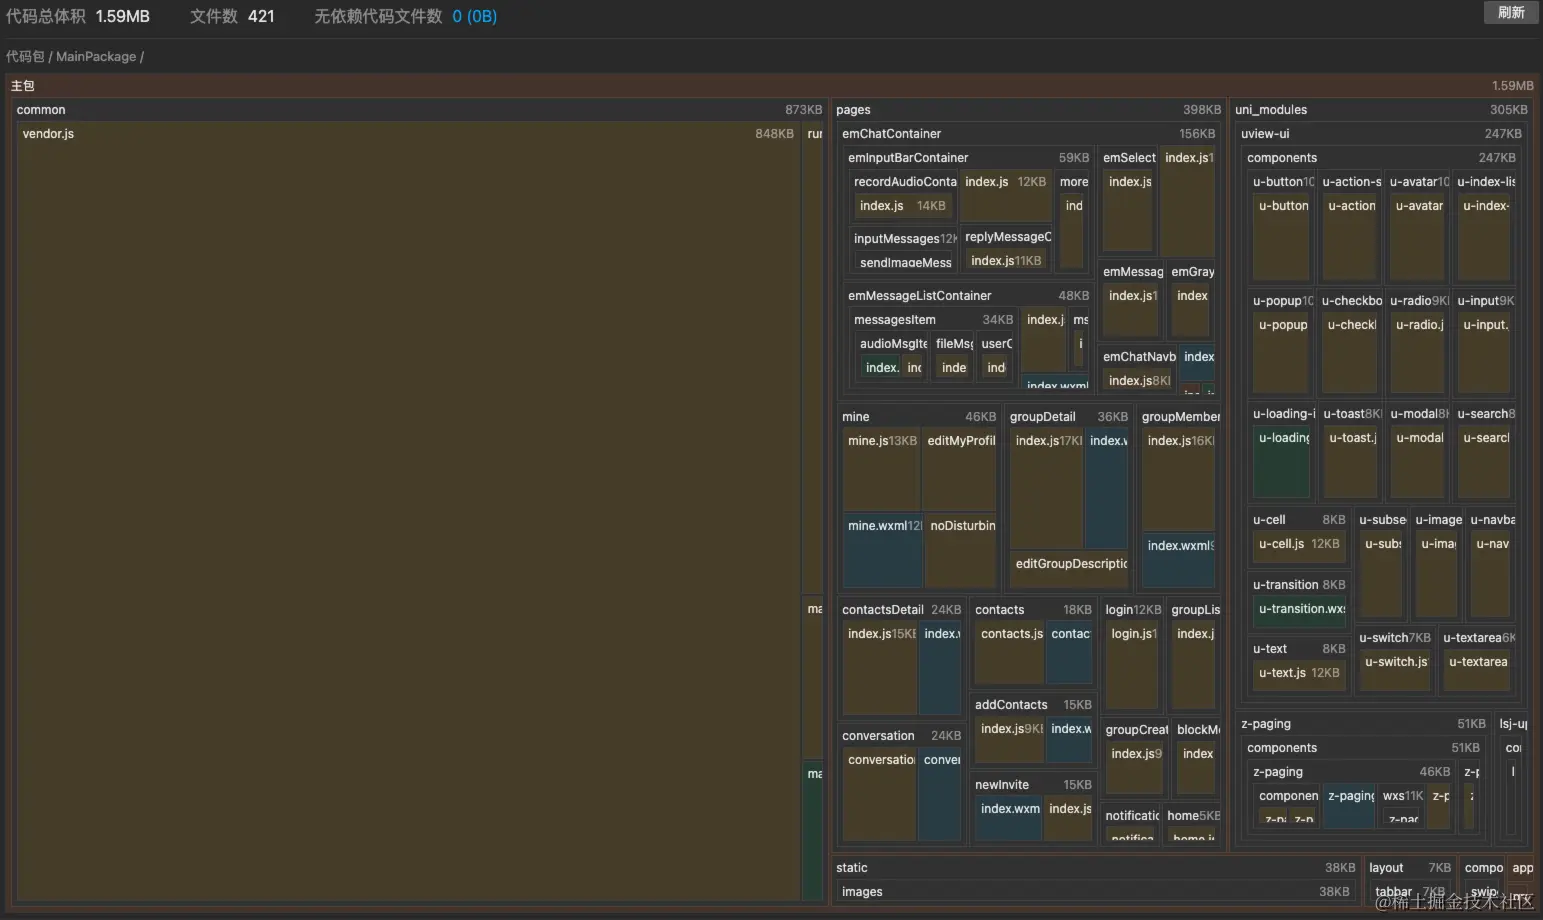The height and width of the screenshot is (920, 1543).
Task: Open the contacts.js block
Action: coord(1010,654)
